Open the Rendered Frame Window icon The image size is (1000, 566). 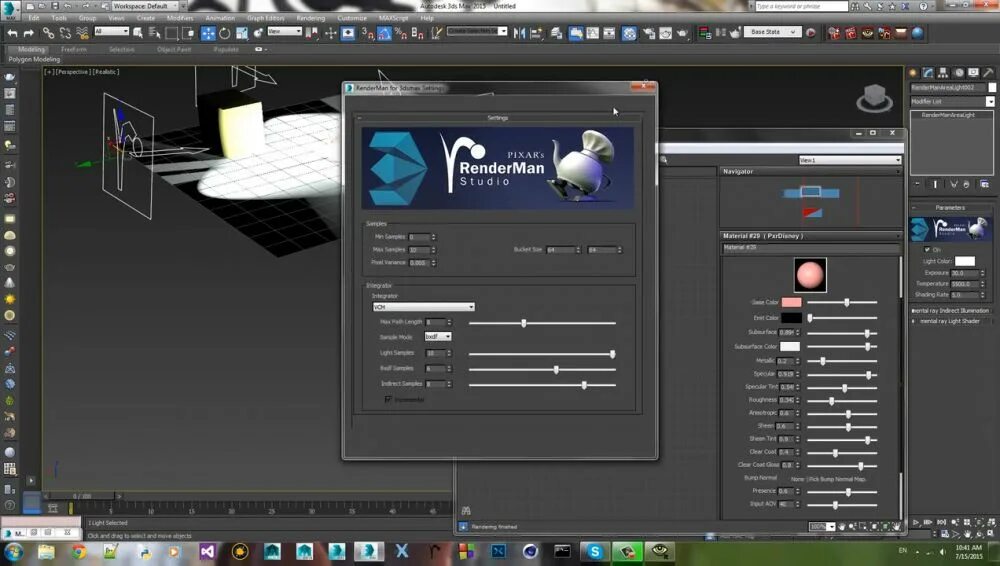click(665, 33)
